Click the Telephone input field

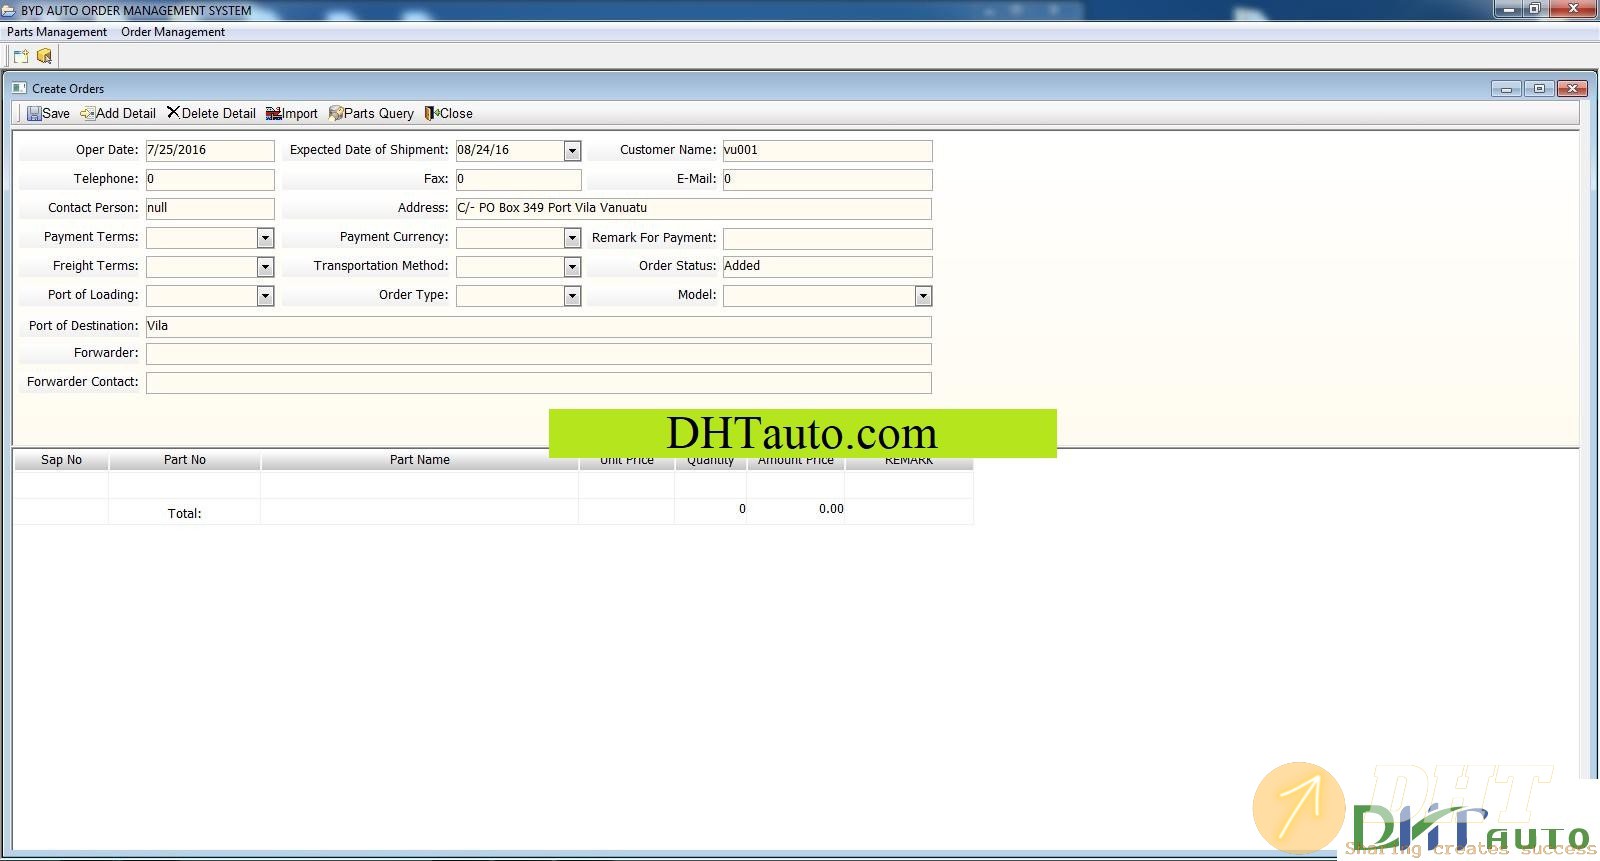pos(210,180)
